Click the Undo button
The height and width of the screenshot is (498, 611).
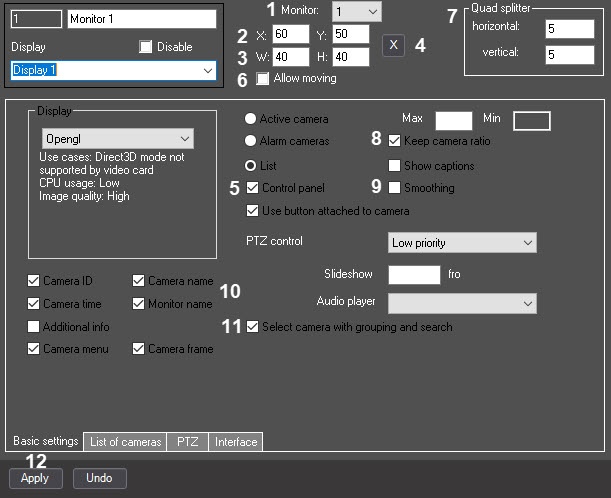(x=99, y=478)
